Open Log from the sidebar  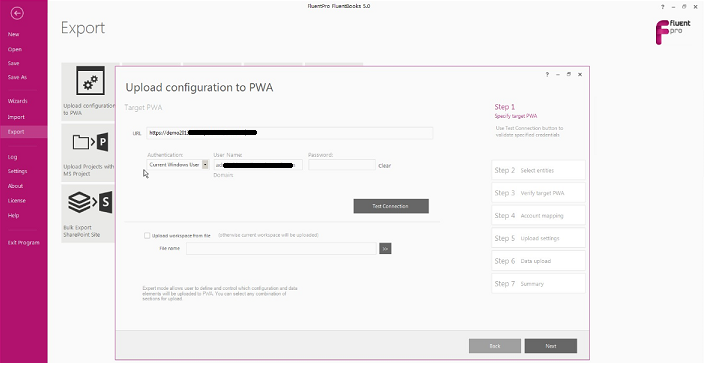12,157
